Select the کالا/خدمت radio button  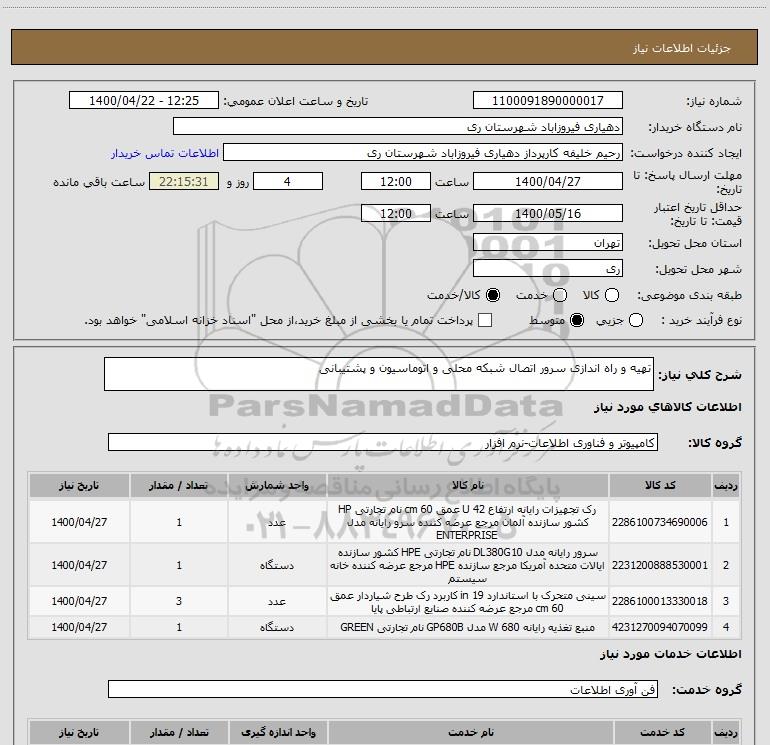point(493,295)
